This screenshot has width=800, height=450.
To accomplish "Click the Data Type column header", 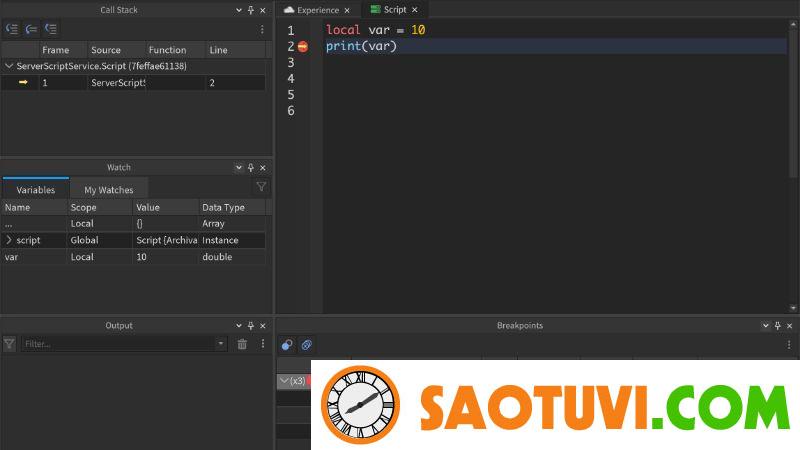I will (x=223, y=207).
